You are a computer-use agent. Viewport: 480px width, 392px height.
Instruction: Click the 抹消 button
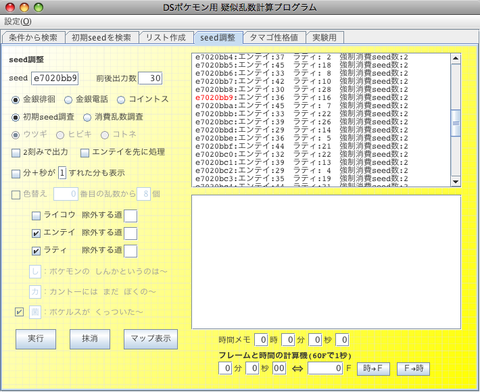(90, 339)
